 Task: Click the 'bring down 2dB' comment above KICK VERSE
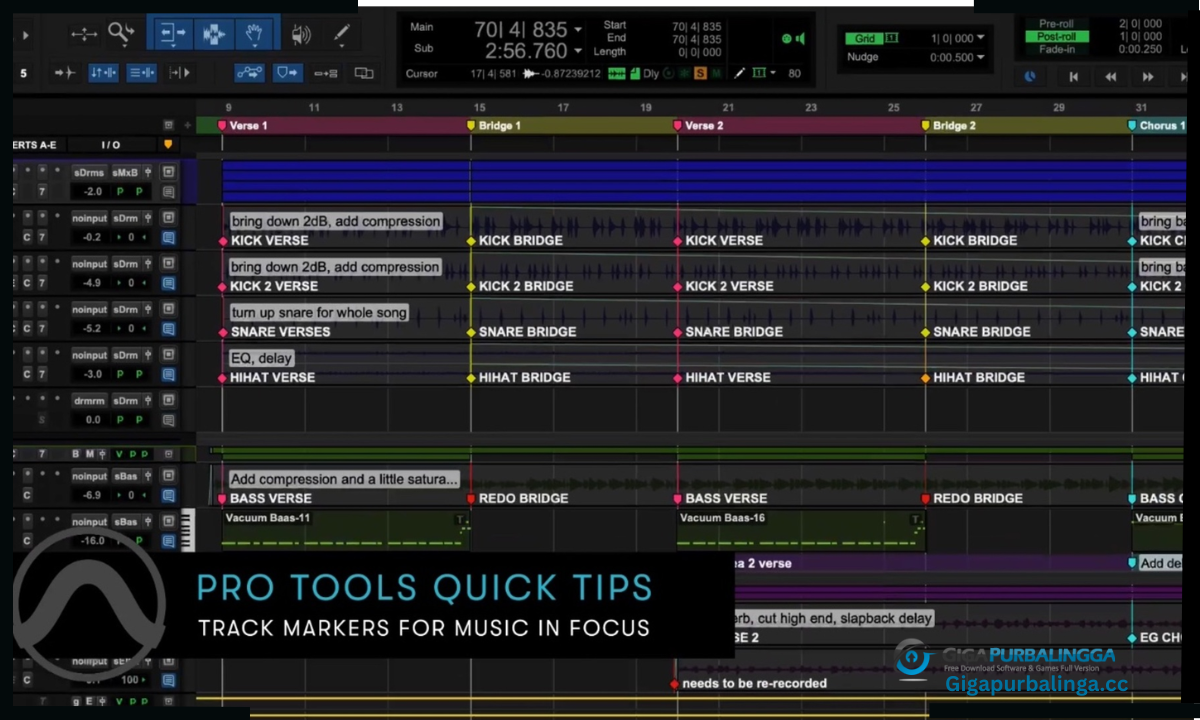335,222
